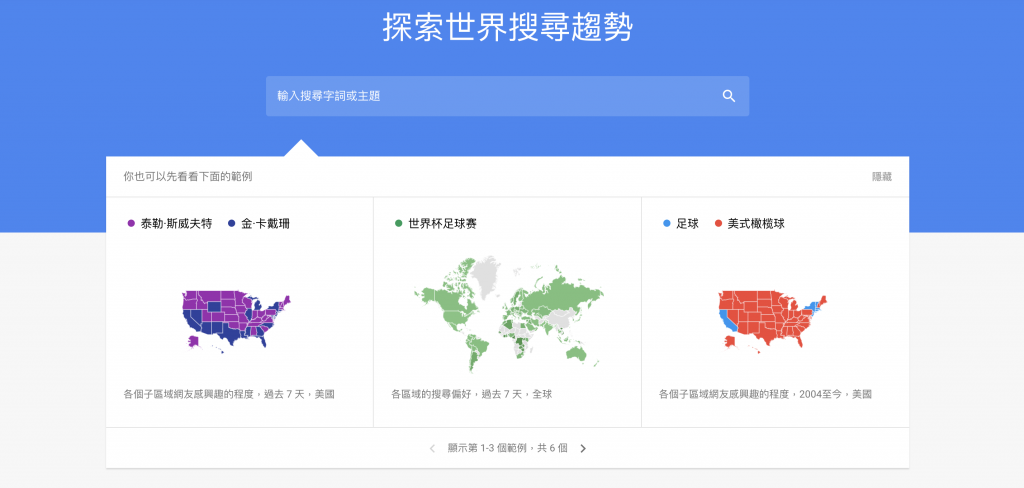This screenshot has height=488, width=1024.
Task: Click the 顯示第 1-3 個範例，共 6 個 text
Action: tap(507, 448)
